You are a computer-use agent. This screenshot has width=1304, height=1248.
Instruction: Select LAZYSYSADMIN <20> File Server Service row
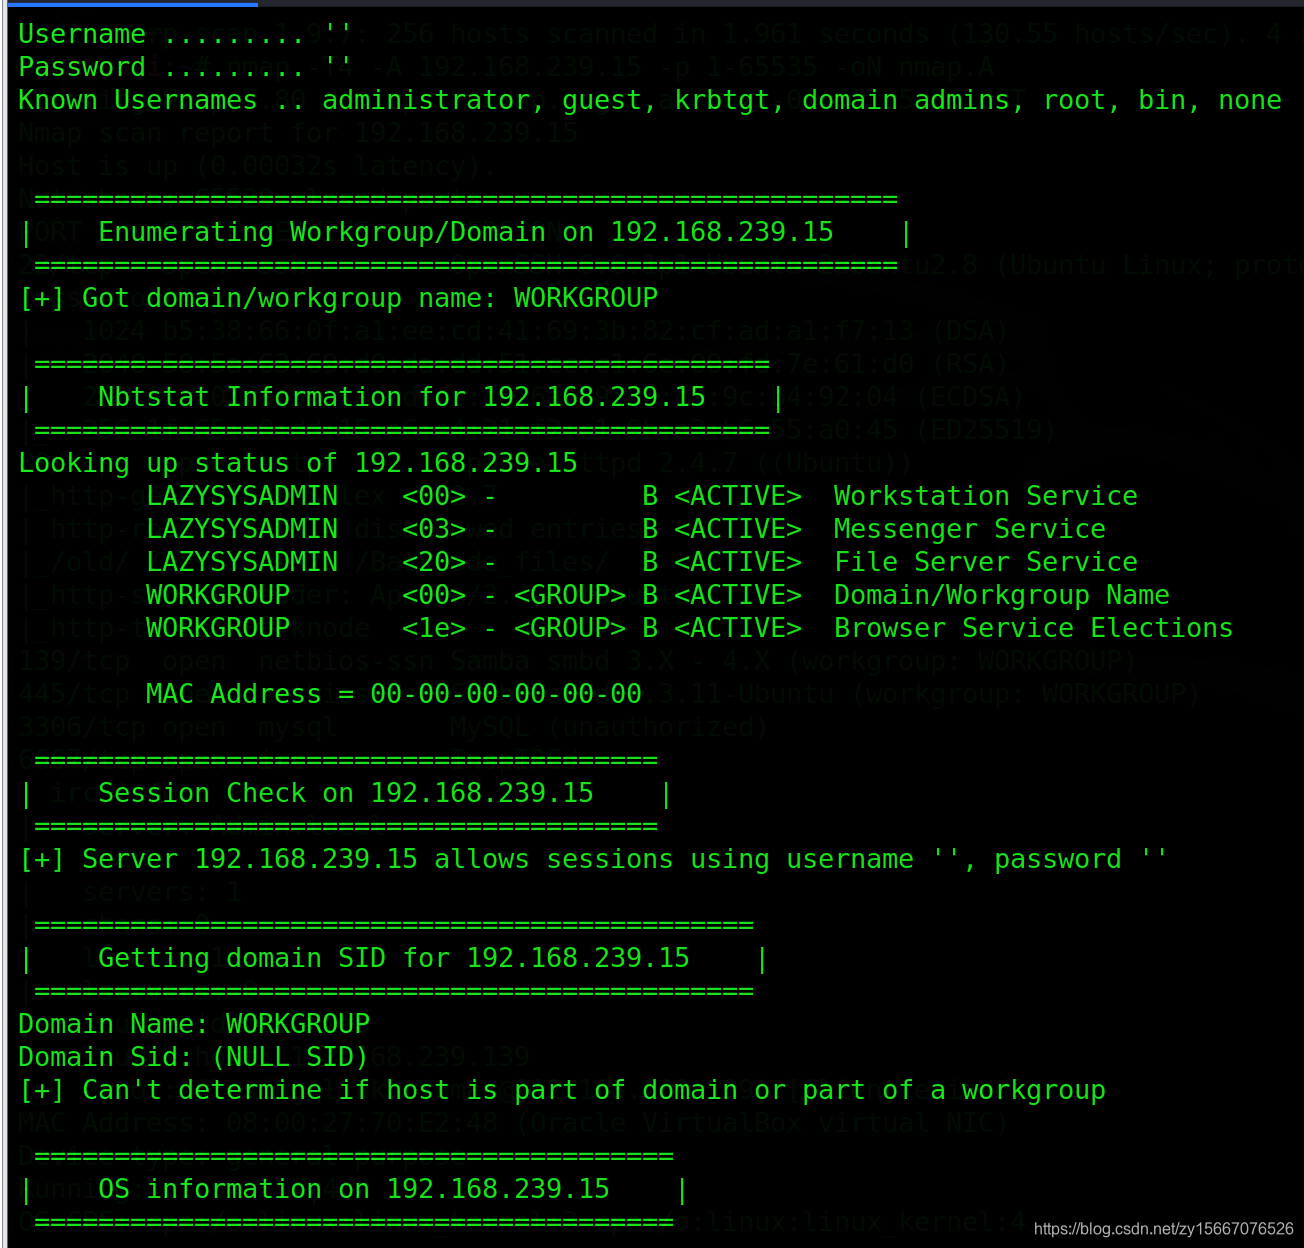pos(642,562)
